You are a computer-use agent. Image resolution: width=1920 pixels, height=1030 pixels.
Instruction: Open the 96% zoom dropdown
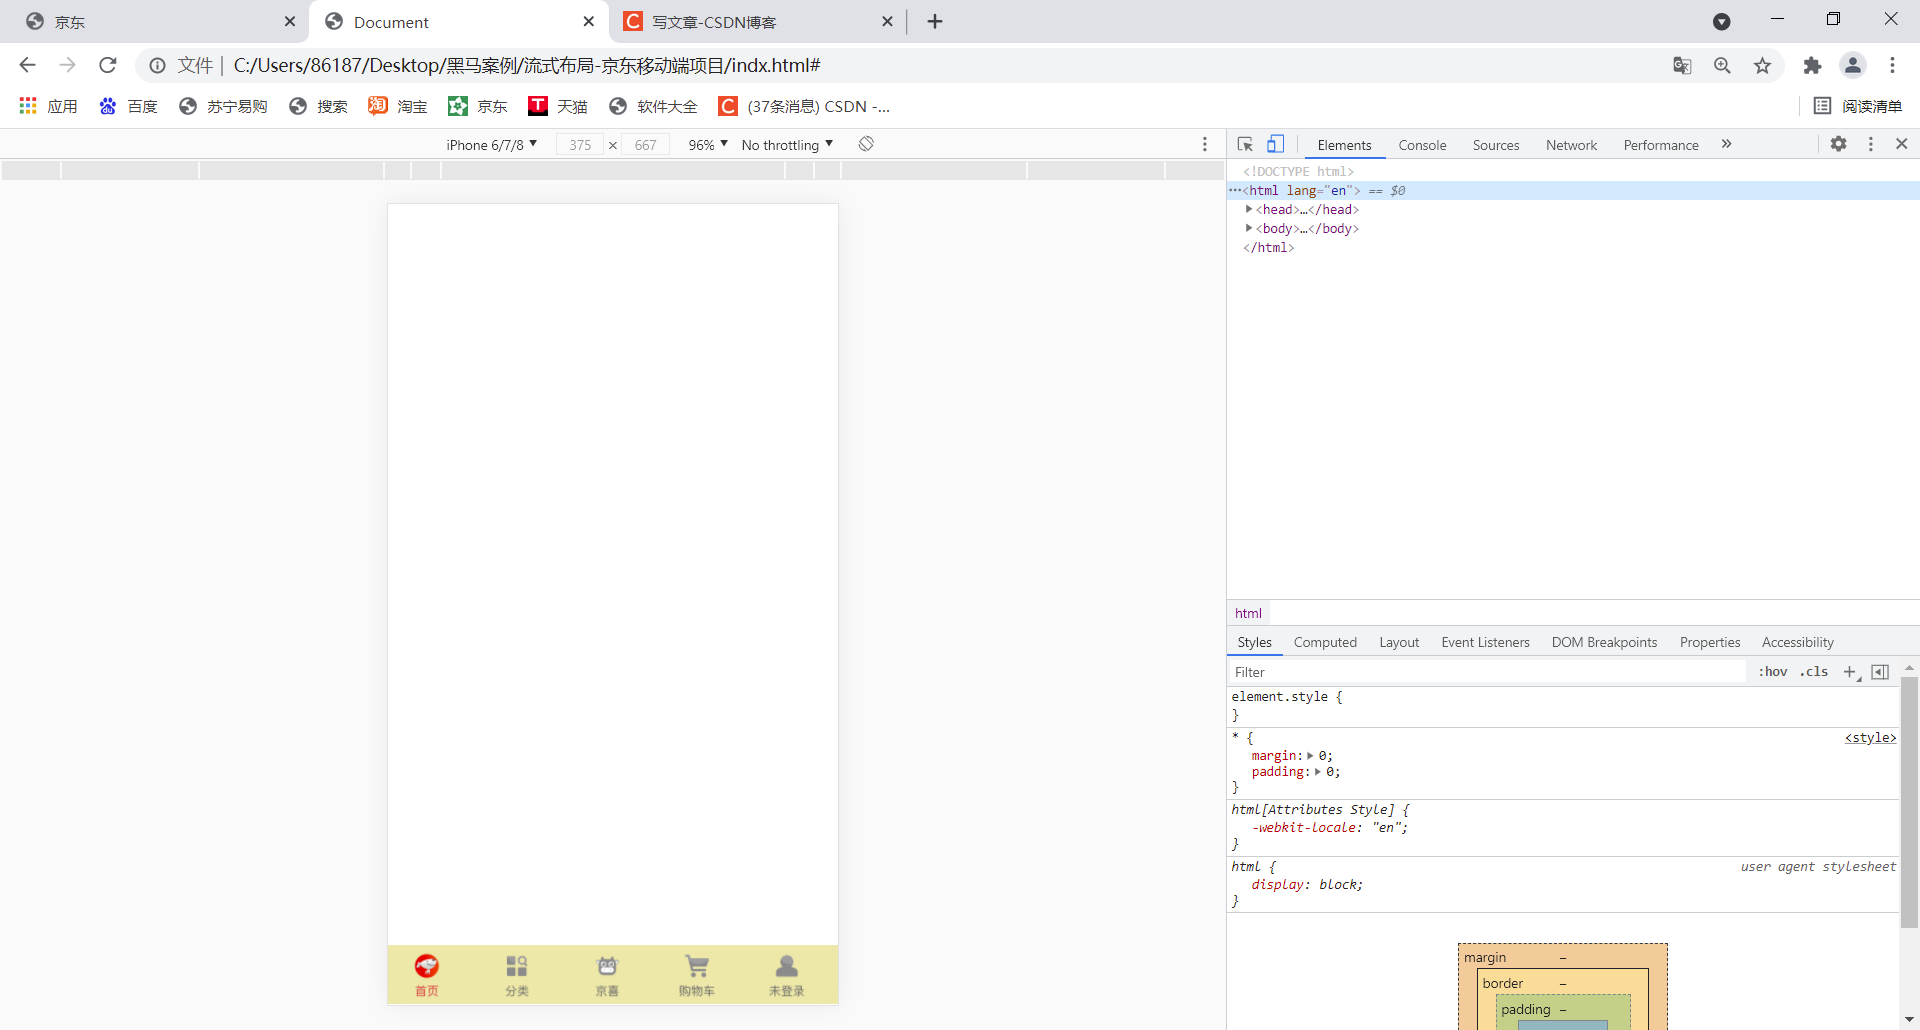click(x=708, y=145)
